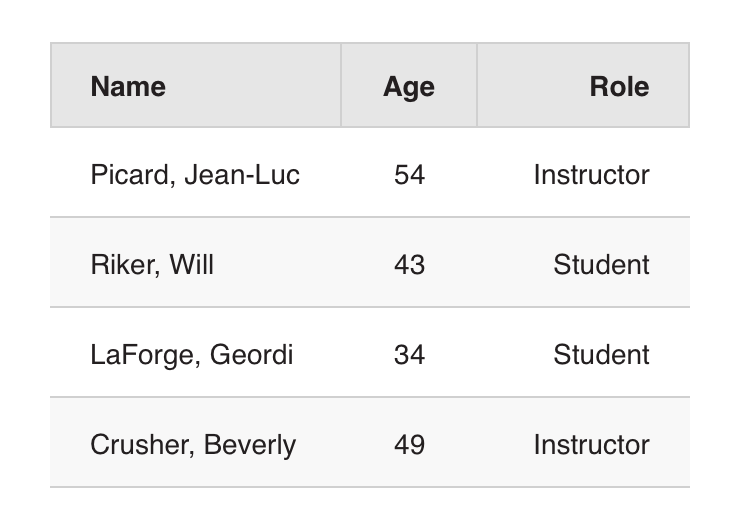Select the age value 43

(x=409, y=265)
